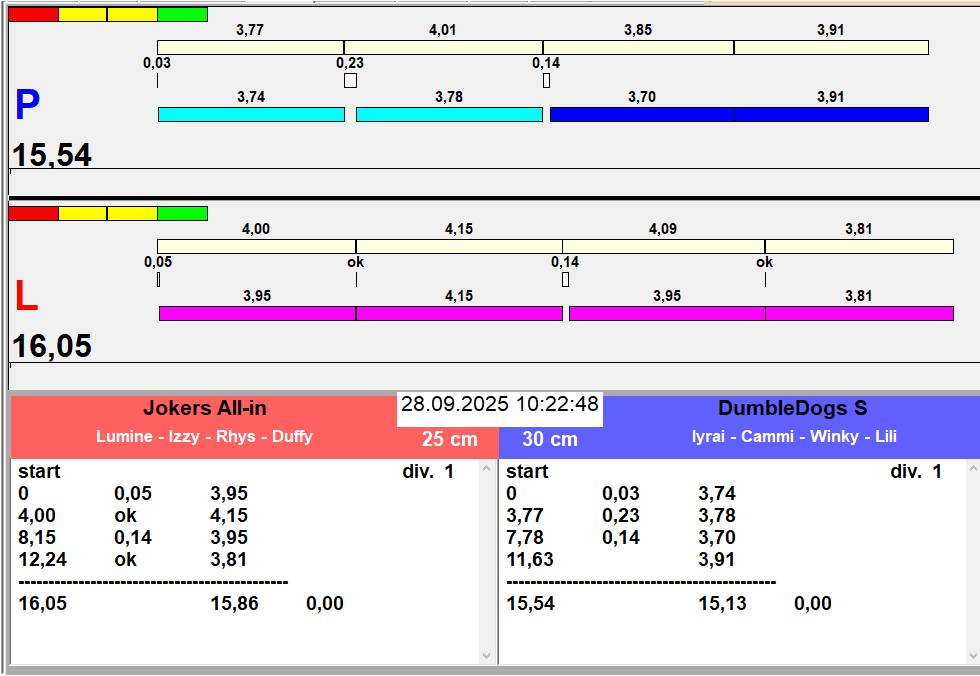Click the Lumine - Izzy - Rhys - Duffy lineup
The height and width of the screenshot is (676, 980).
(x=204, y=436)
